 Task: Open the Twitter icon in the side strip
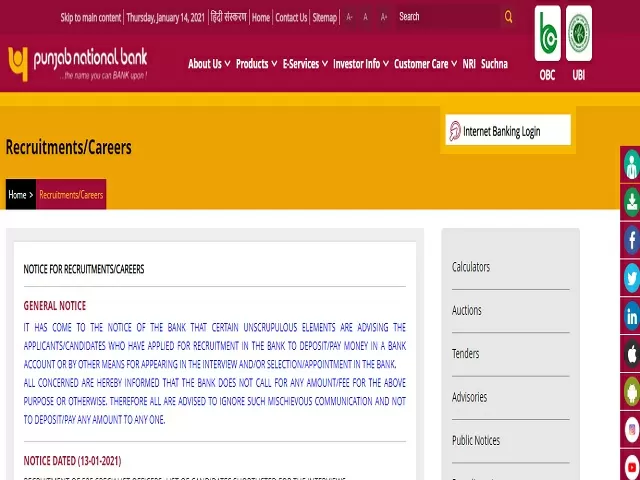pos(631,278)
